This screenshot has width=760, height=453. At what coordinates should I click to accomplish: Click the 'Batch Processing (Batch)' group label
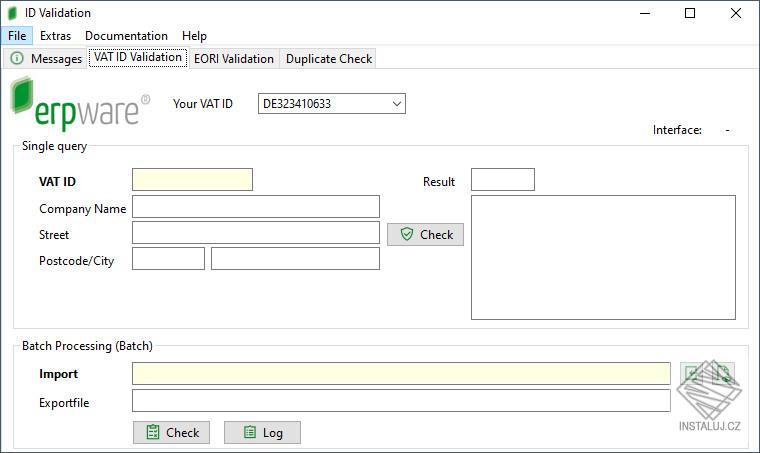pyautogui.click(x=87, y=346)
